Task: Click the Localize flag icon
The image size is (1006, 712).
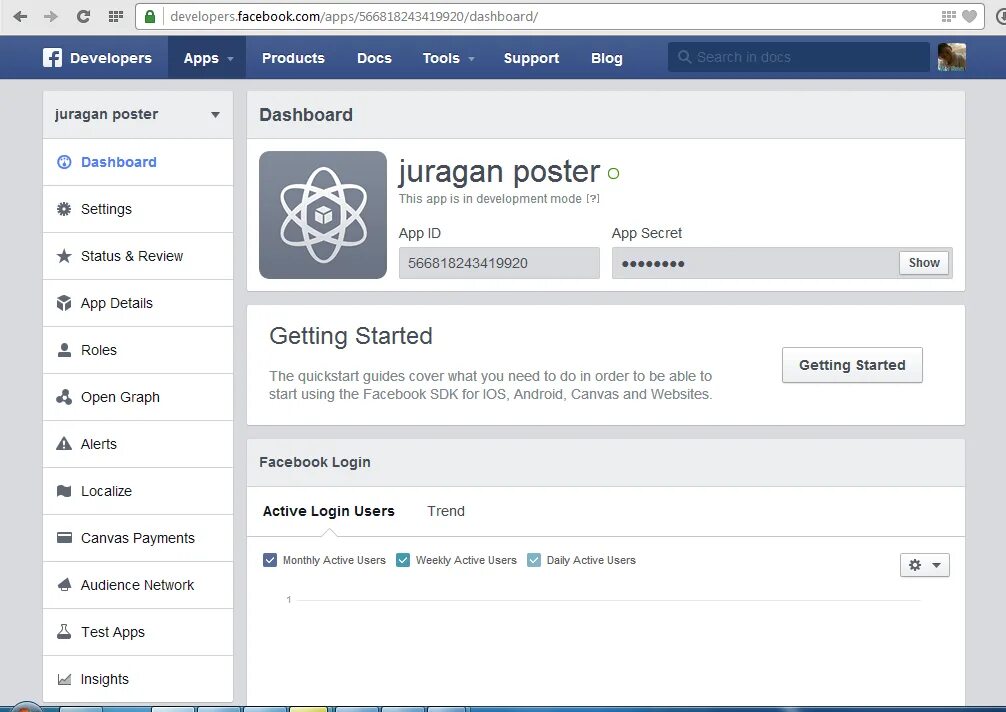Action: coord(64,491)
